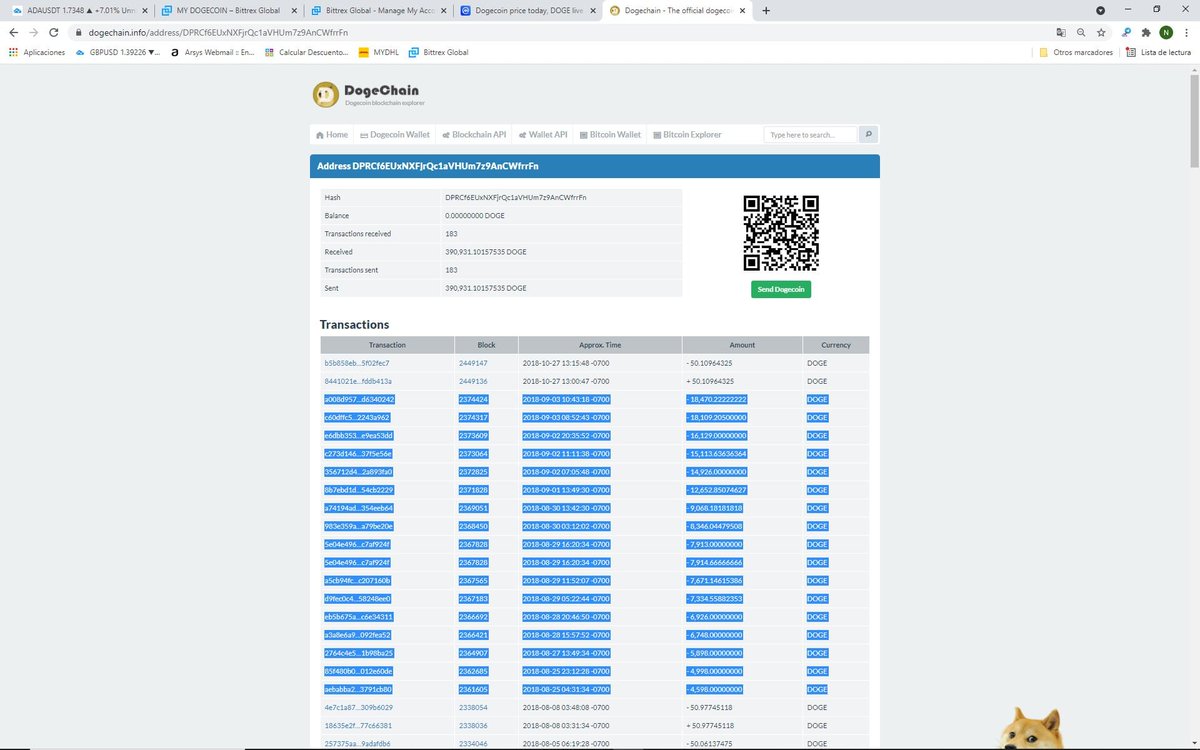1200x750 pixels.
Task: Open block 2374424 link
Action: pyautogui.click(x=473, y=399)
